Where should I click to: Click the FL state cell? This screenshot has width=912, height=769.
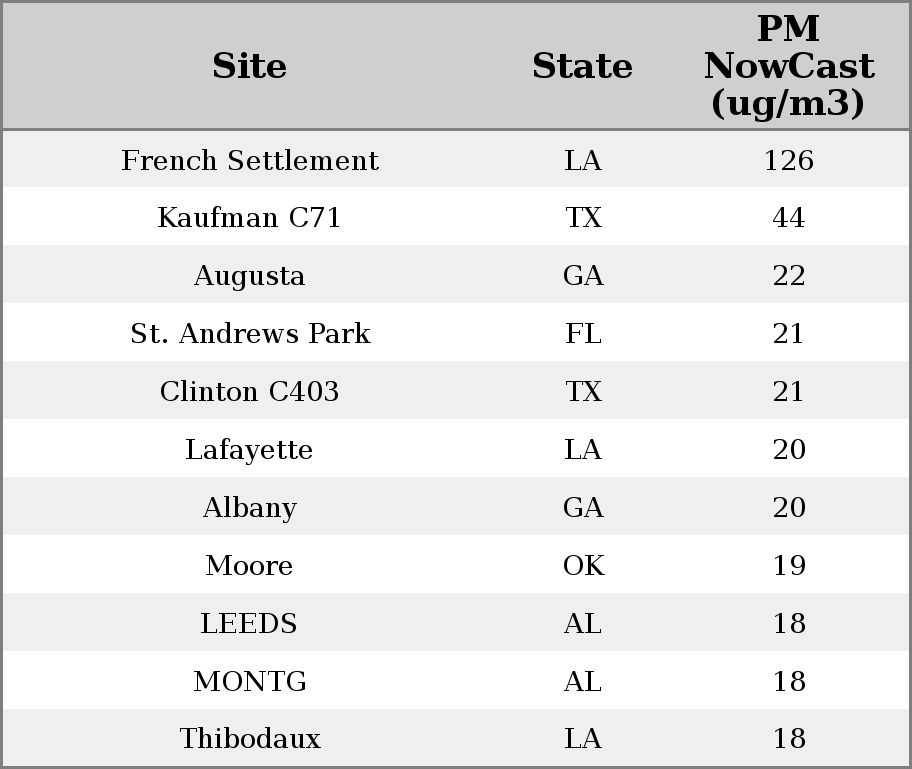[583, 334]
